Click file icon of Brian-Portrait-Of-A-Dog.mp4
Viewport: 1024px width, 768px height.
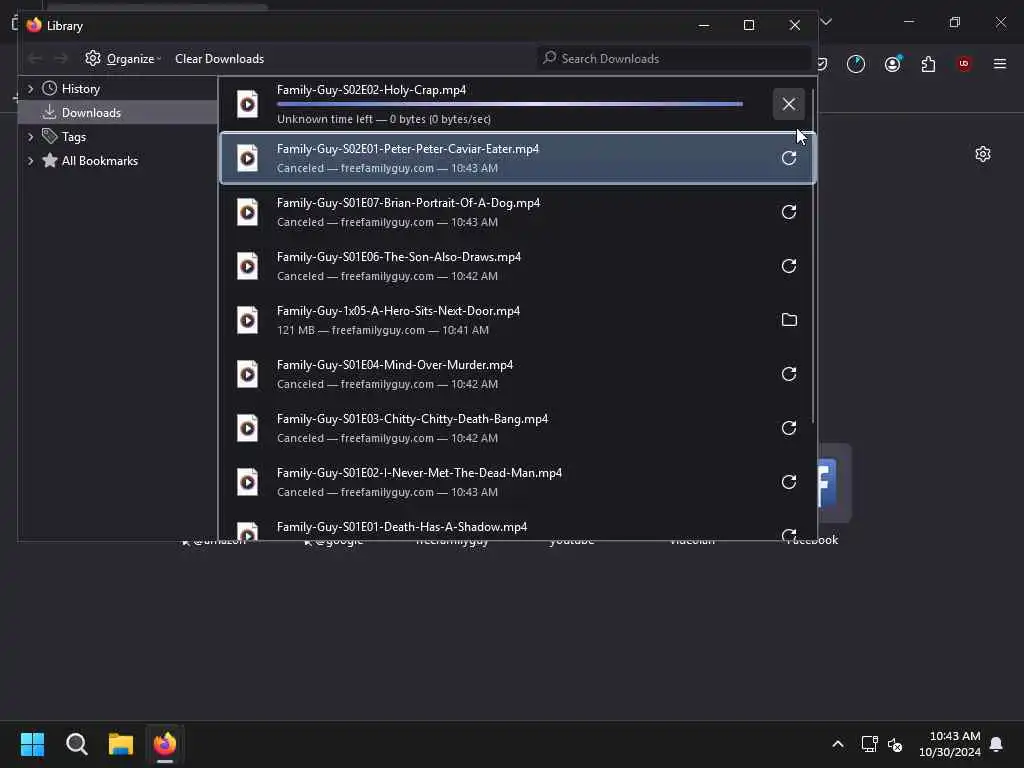(x=248, y=212)
